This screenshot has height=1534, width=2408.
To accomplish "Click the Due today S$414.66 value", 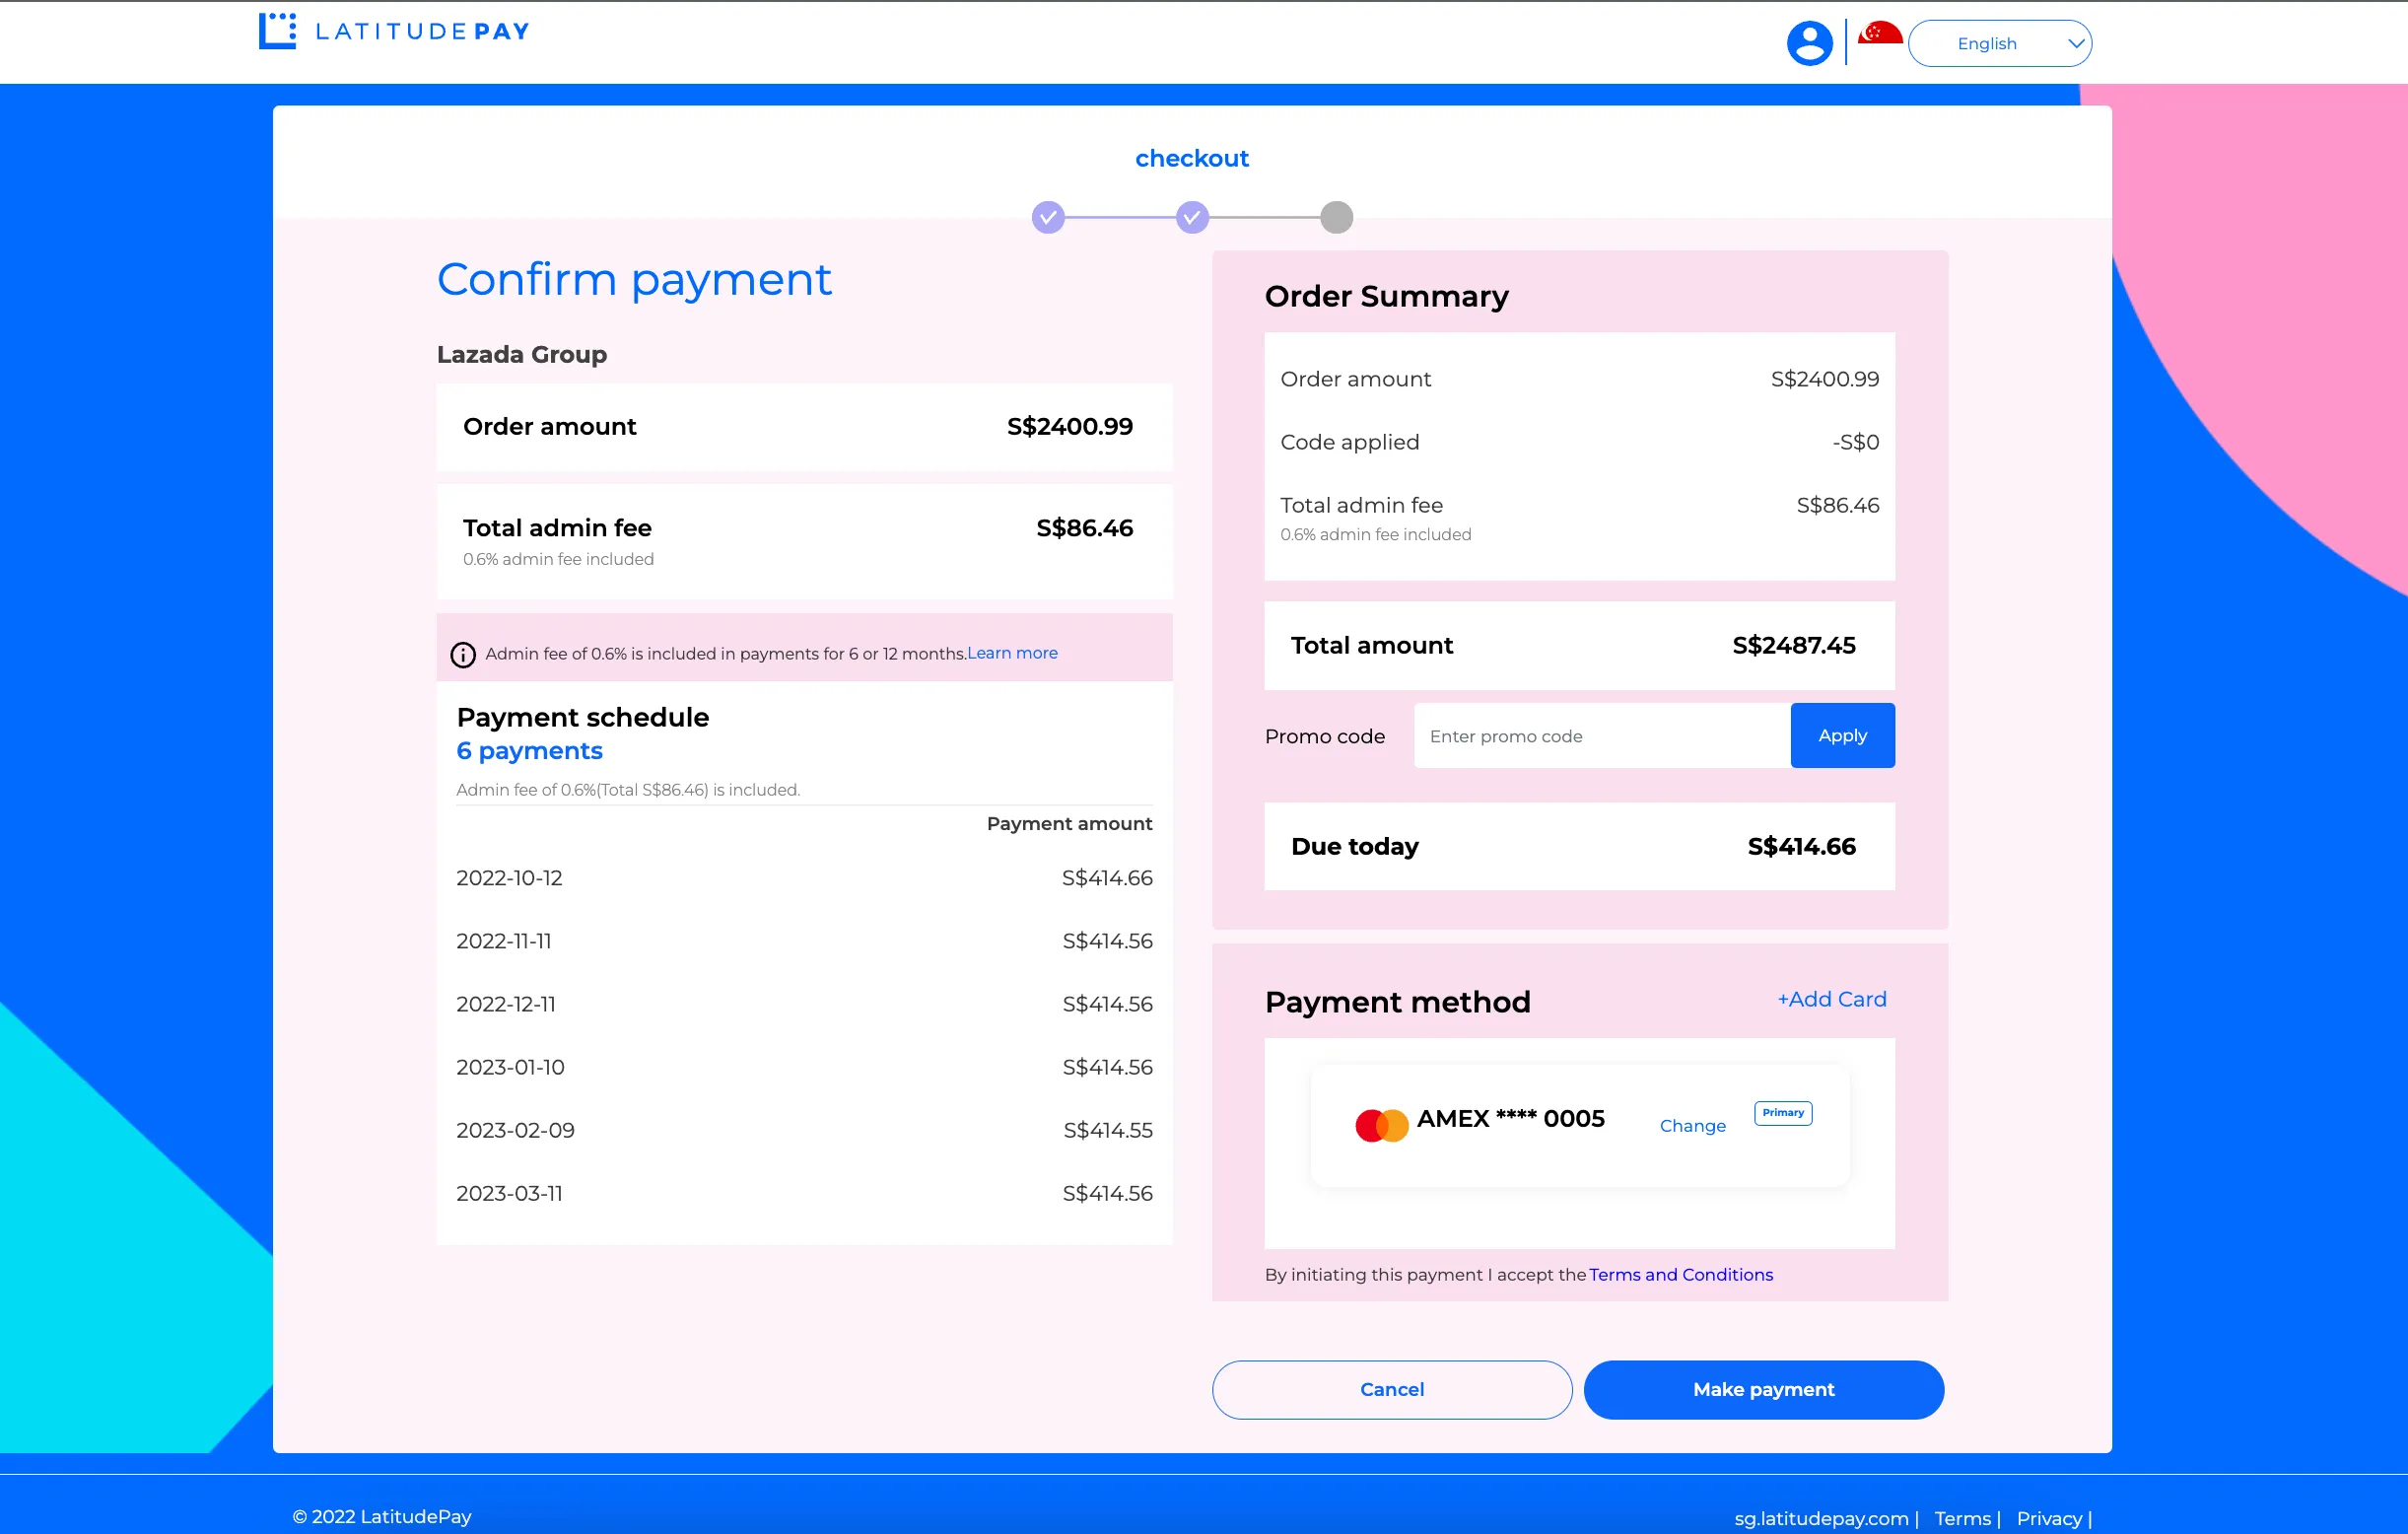I will [x=1801, y=847].
